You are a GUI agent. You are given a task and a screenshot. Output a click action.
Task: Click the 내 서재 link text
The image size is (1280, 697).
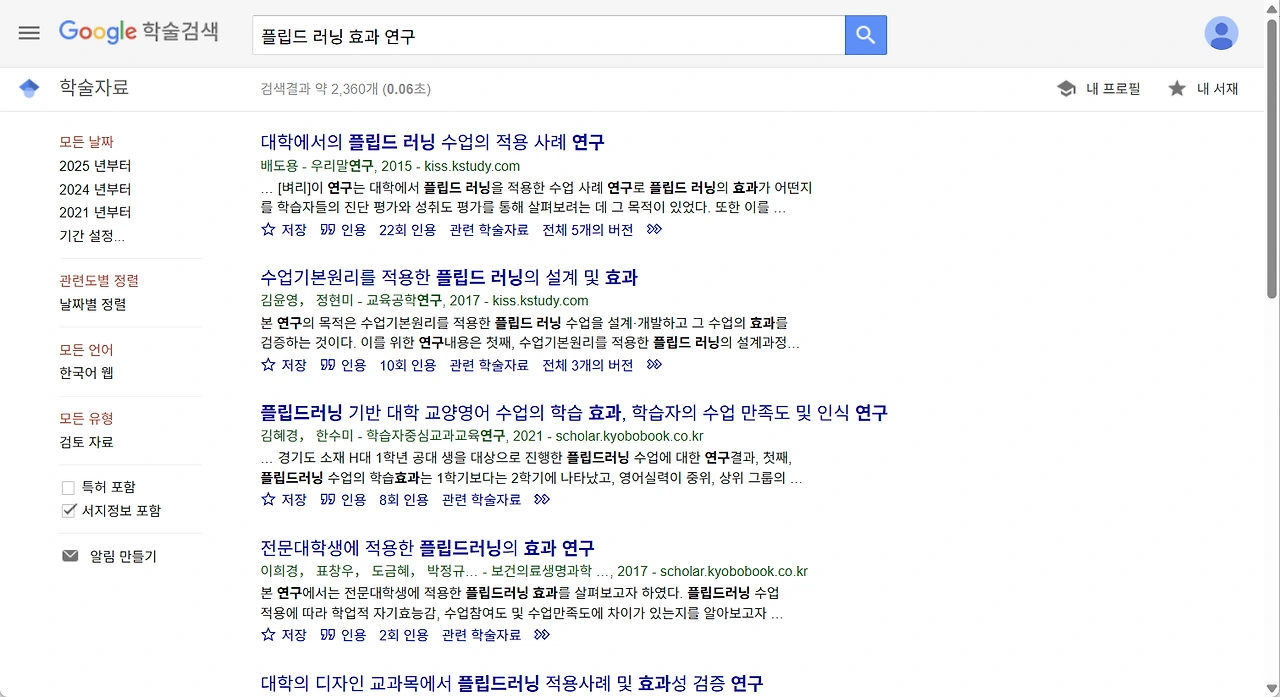(x=1217, y=89)
